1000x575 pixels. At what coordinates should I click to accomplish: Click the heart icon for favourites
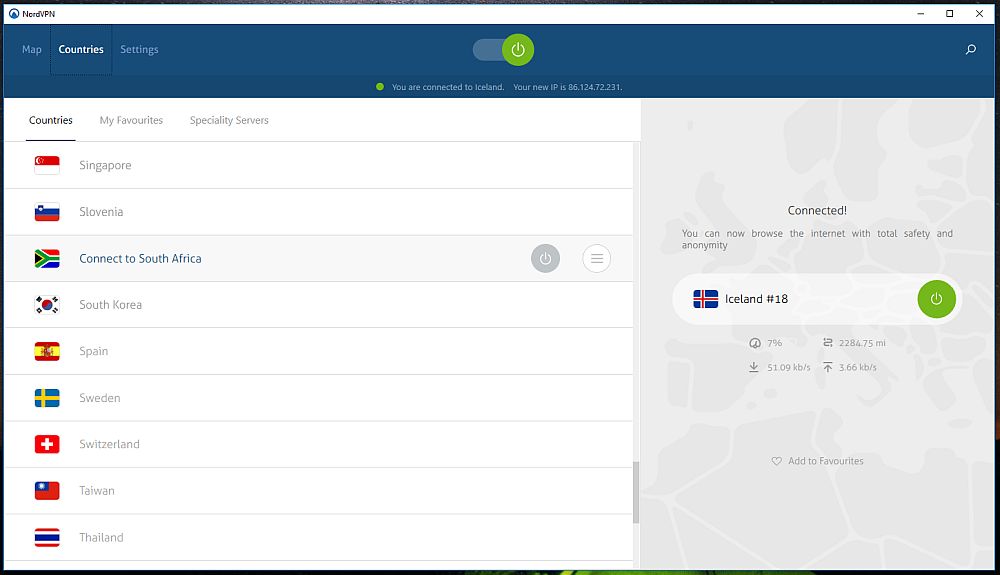776,461
